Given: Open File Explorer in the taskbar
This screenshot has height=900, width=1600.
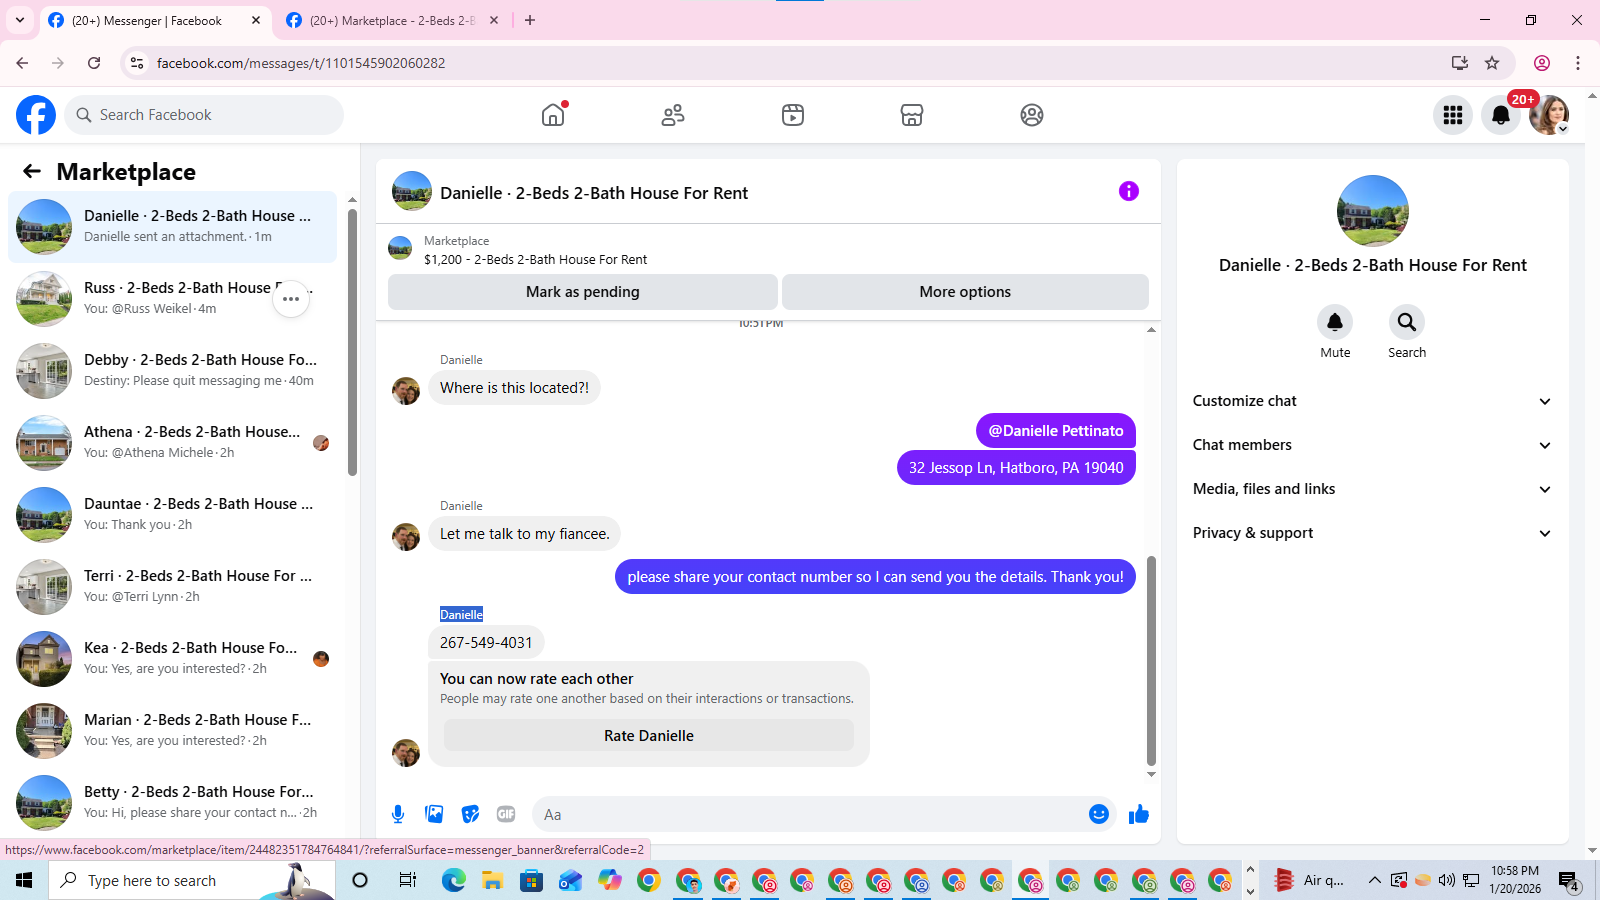Looking at the screenshot, I should 492,880.
